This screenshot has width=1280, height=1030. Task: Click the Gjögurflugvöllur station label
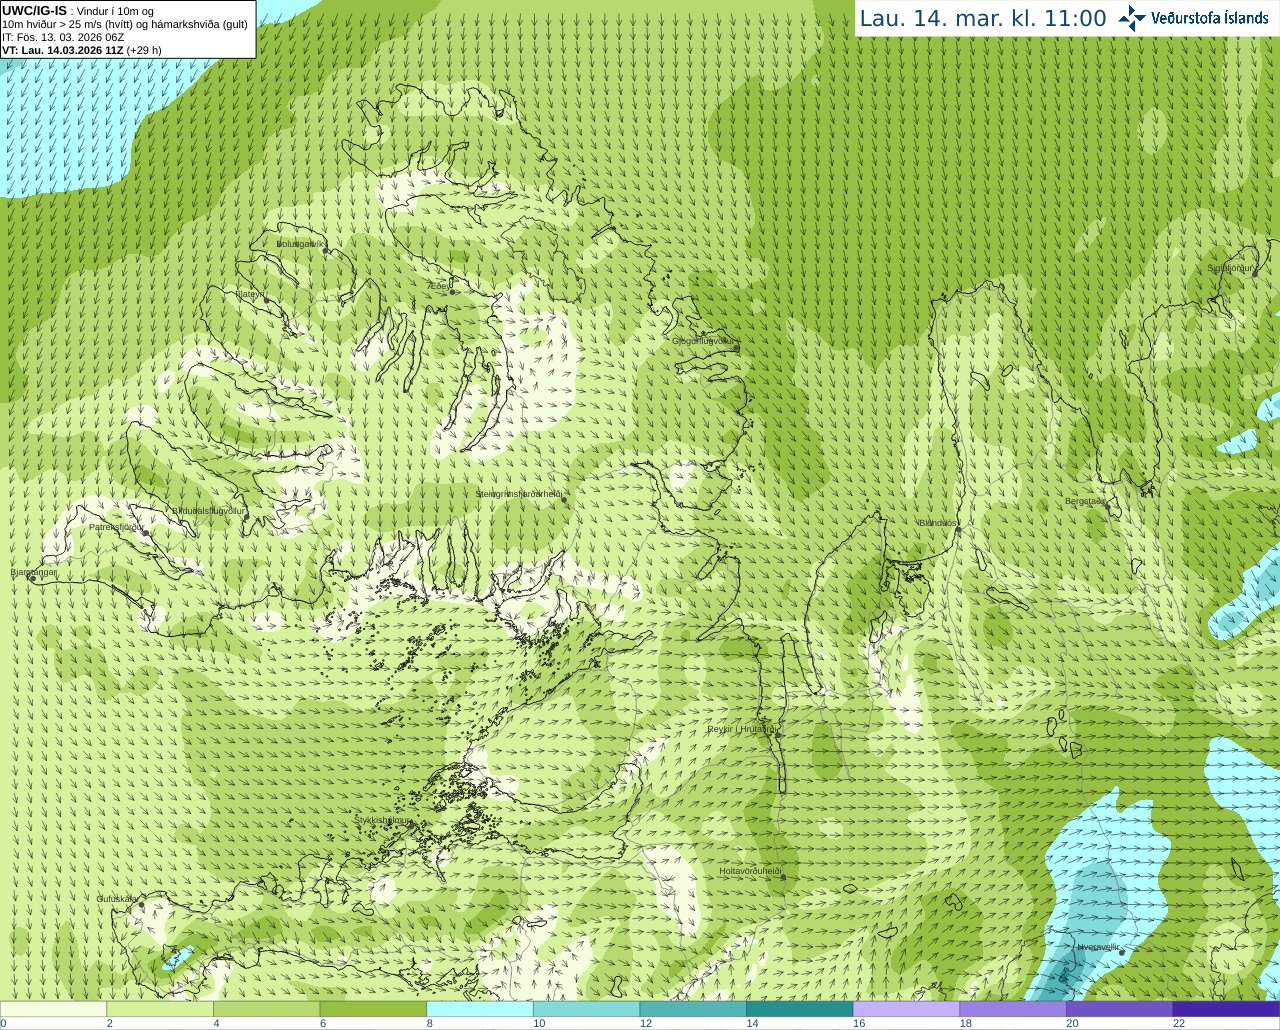(x=704, y=340)
